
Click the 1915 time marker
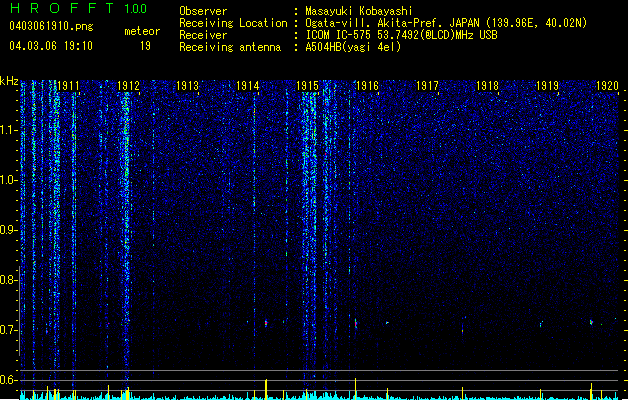307,85
